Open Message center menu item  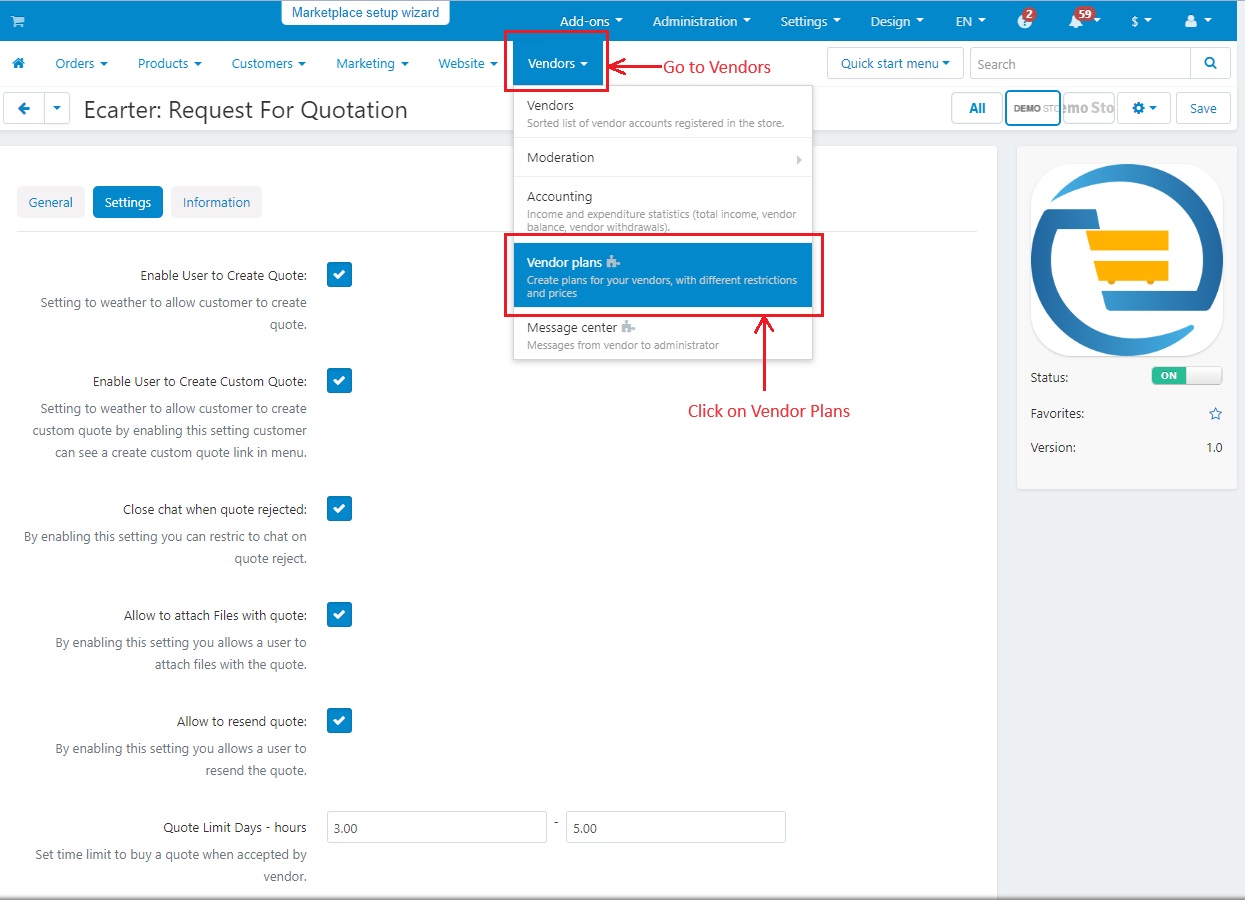tap(663, 335)
